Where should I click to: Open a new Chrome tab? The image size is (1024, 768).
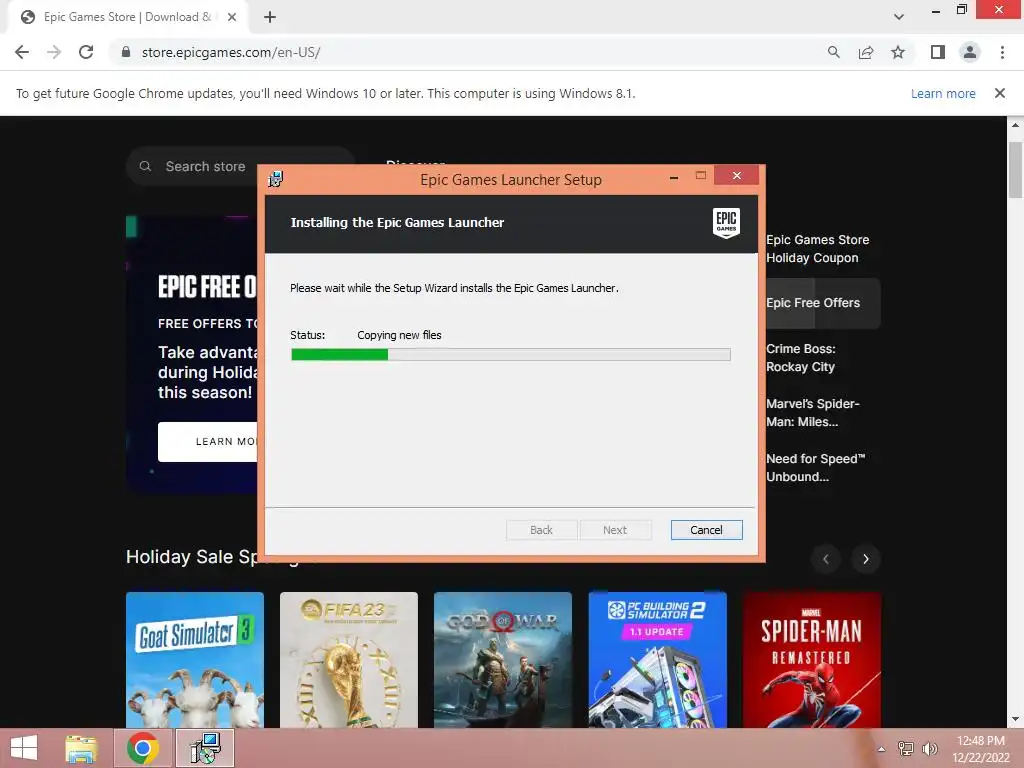270,17
